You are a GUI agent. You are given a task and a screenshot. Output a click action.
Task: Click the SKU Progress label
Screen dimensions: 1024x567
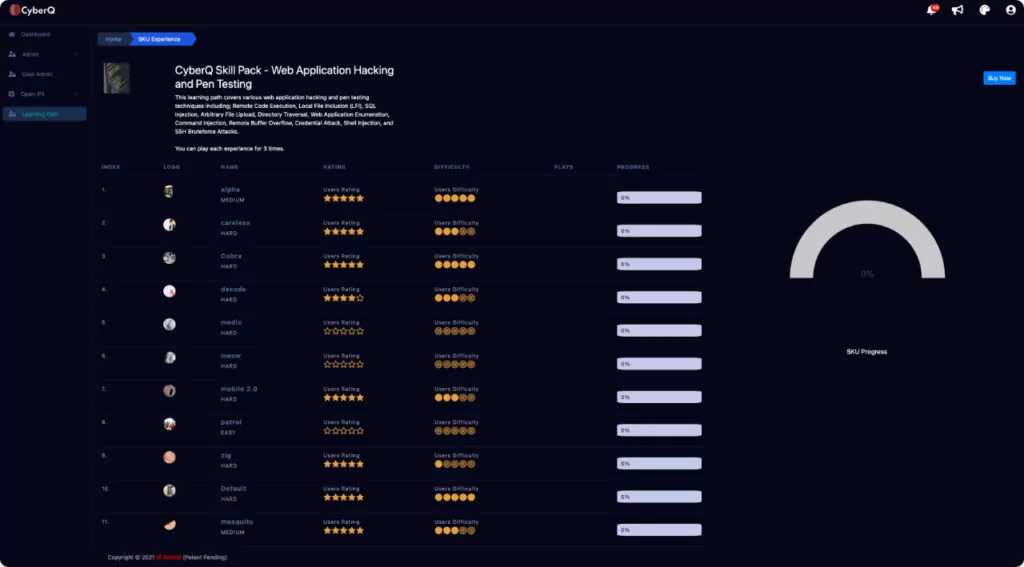(x=867, y=351)
